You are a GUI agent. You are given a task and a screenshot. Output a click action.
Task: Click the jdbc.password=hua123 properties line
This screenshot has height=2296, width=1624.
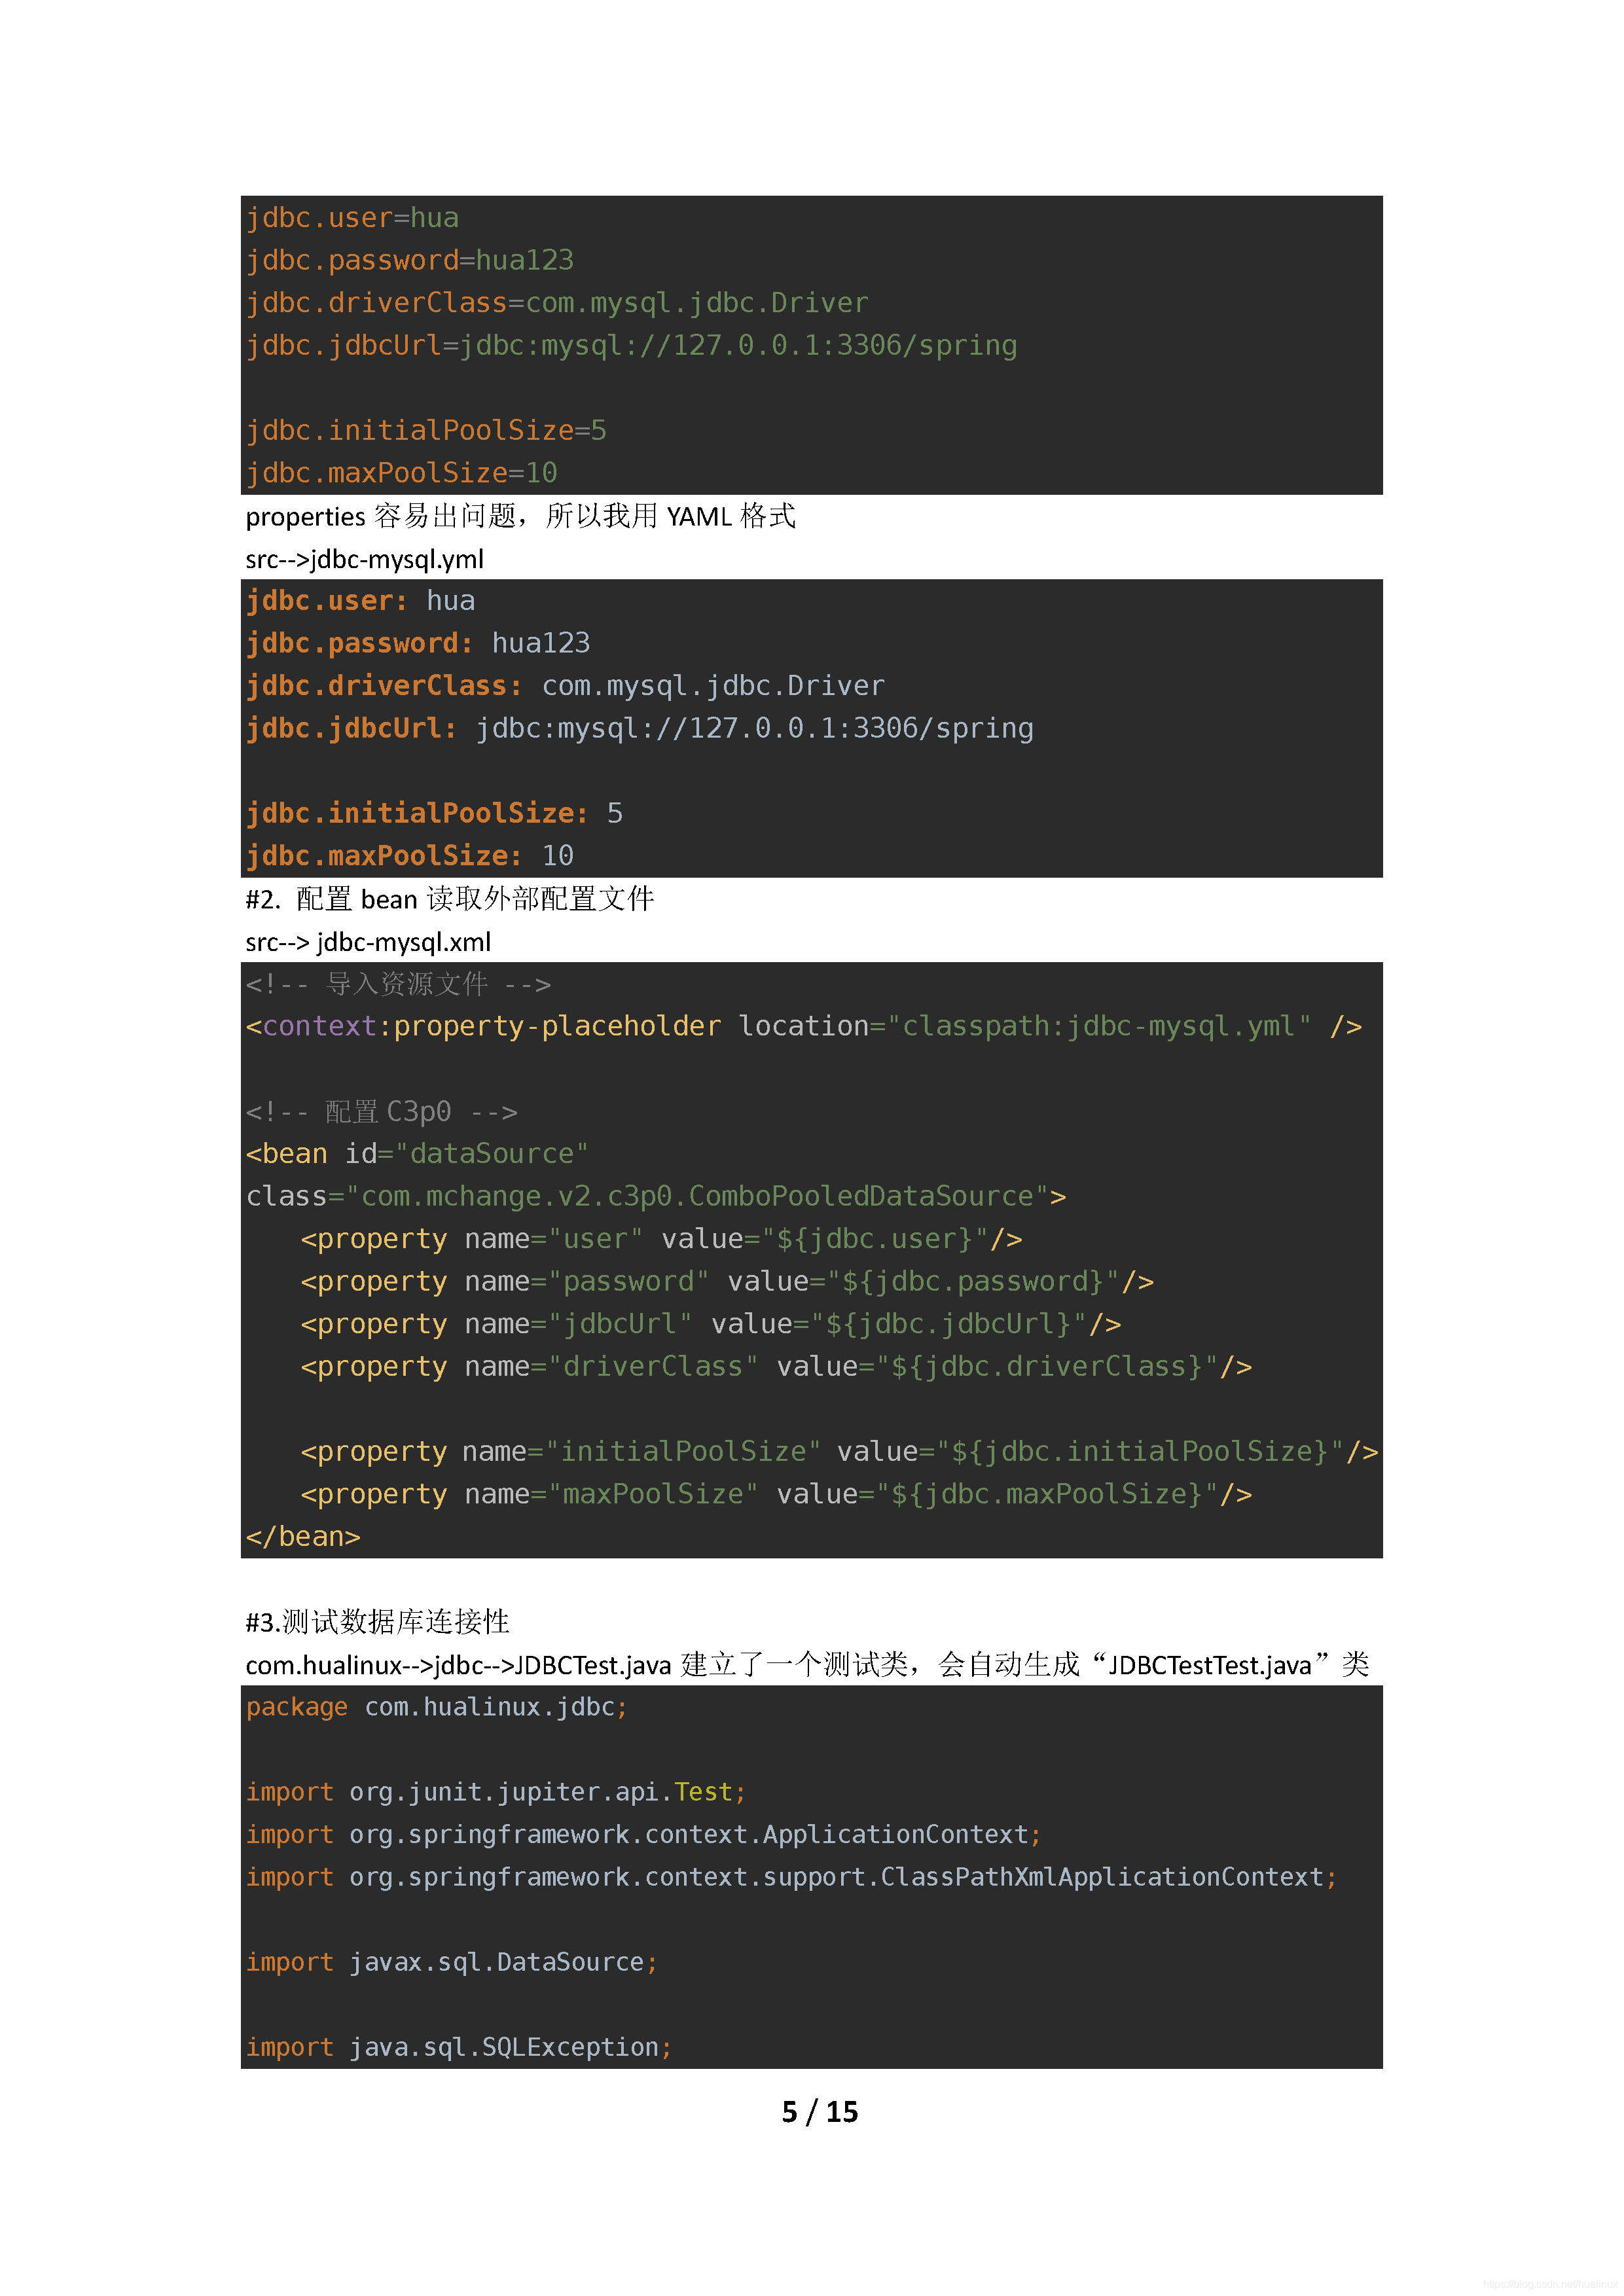pos(410,260)
